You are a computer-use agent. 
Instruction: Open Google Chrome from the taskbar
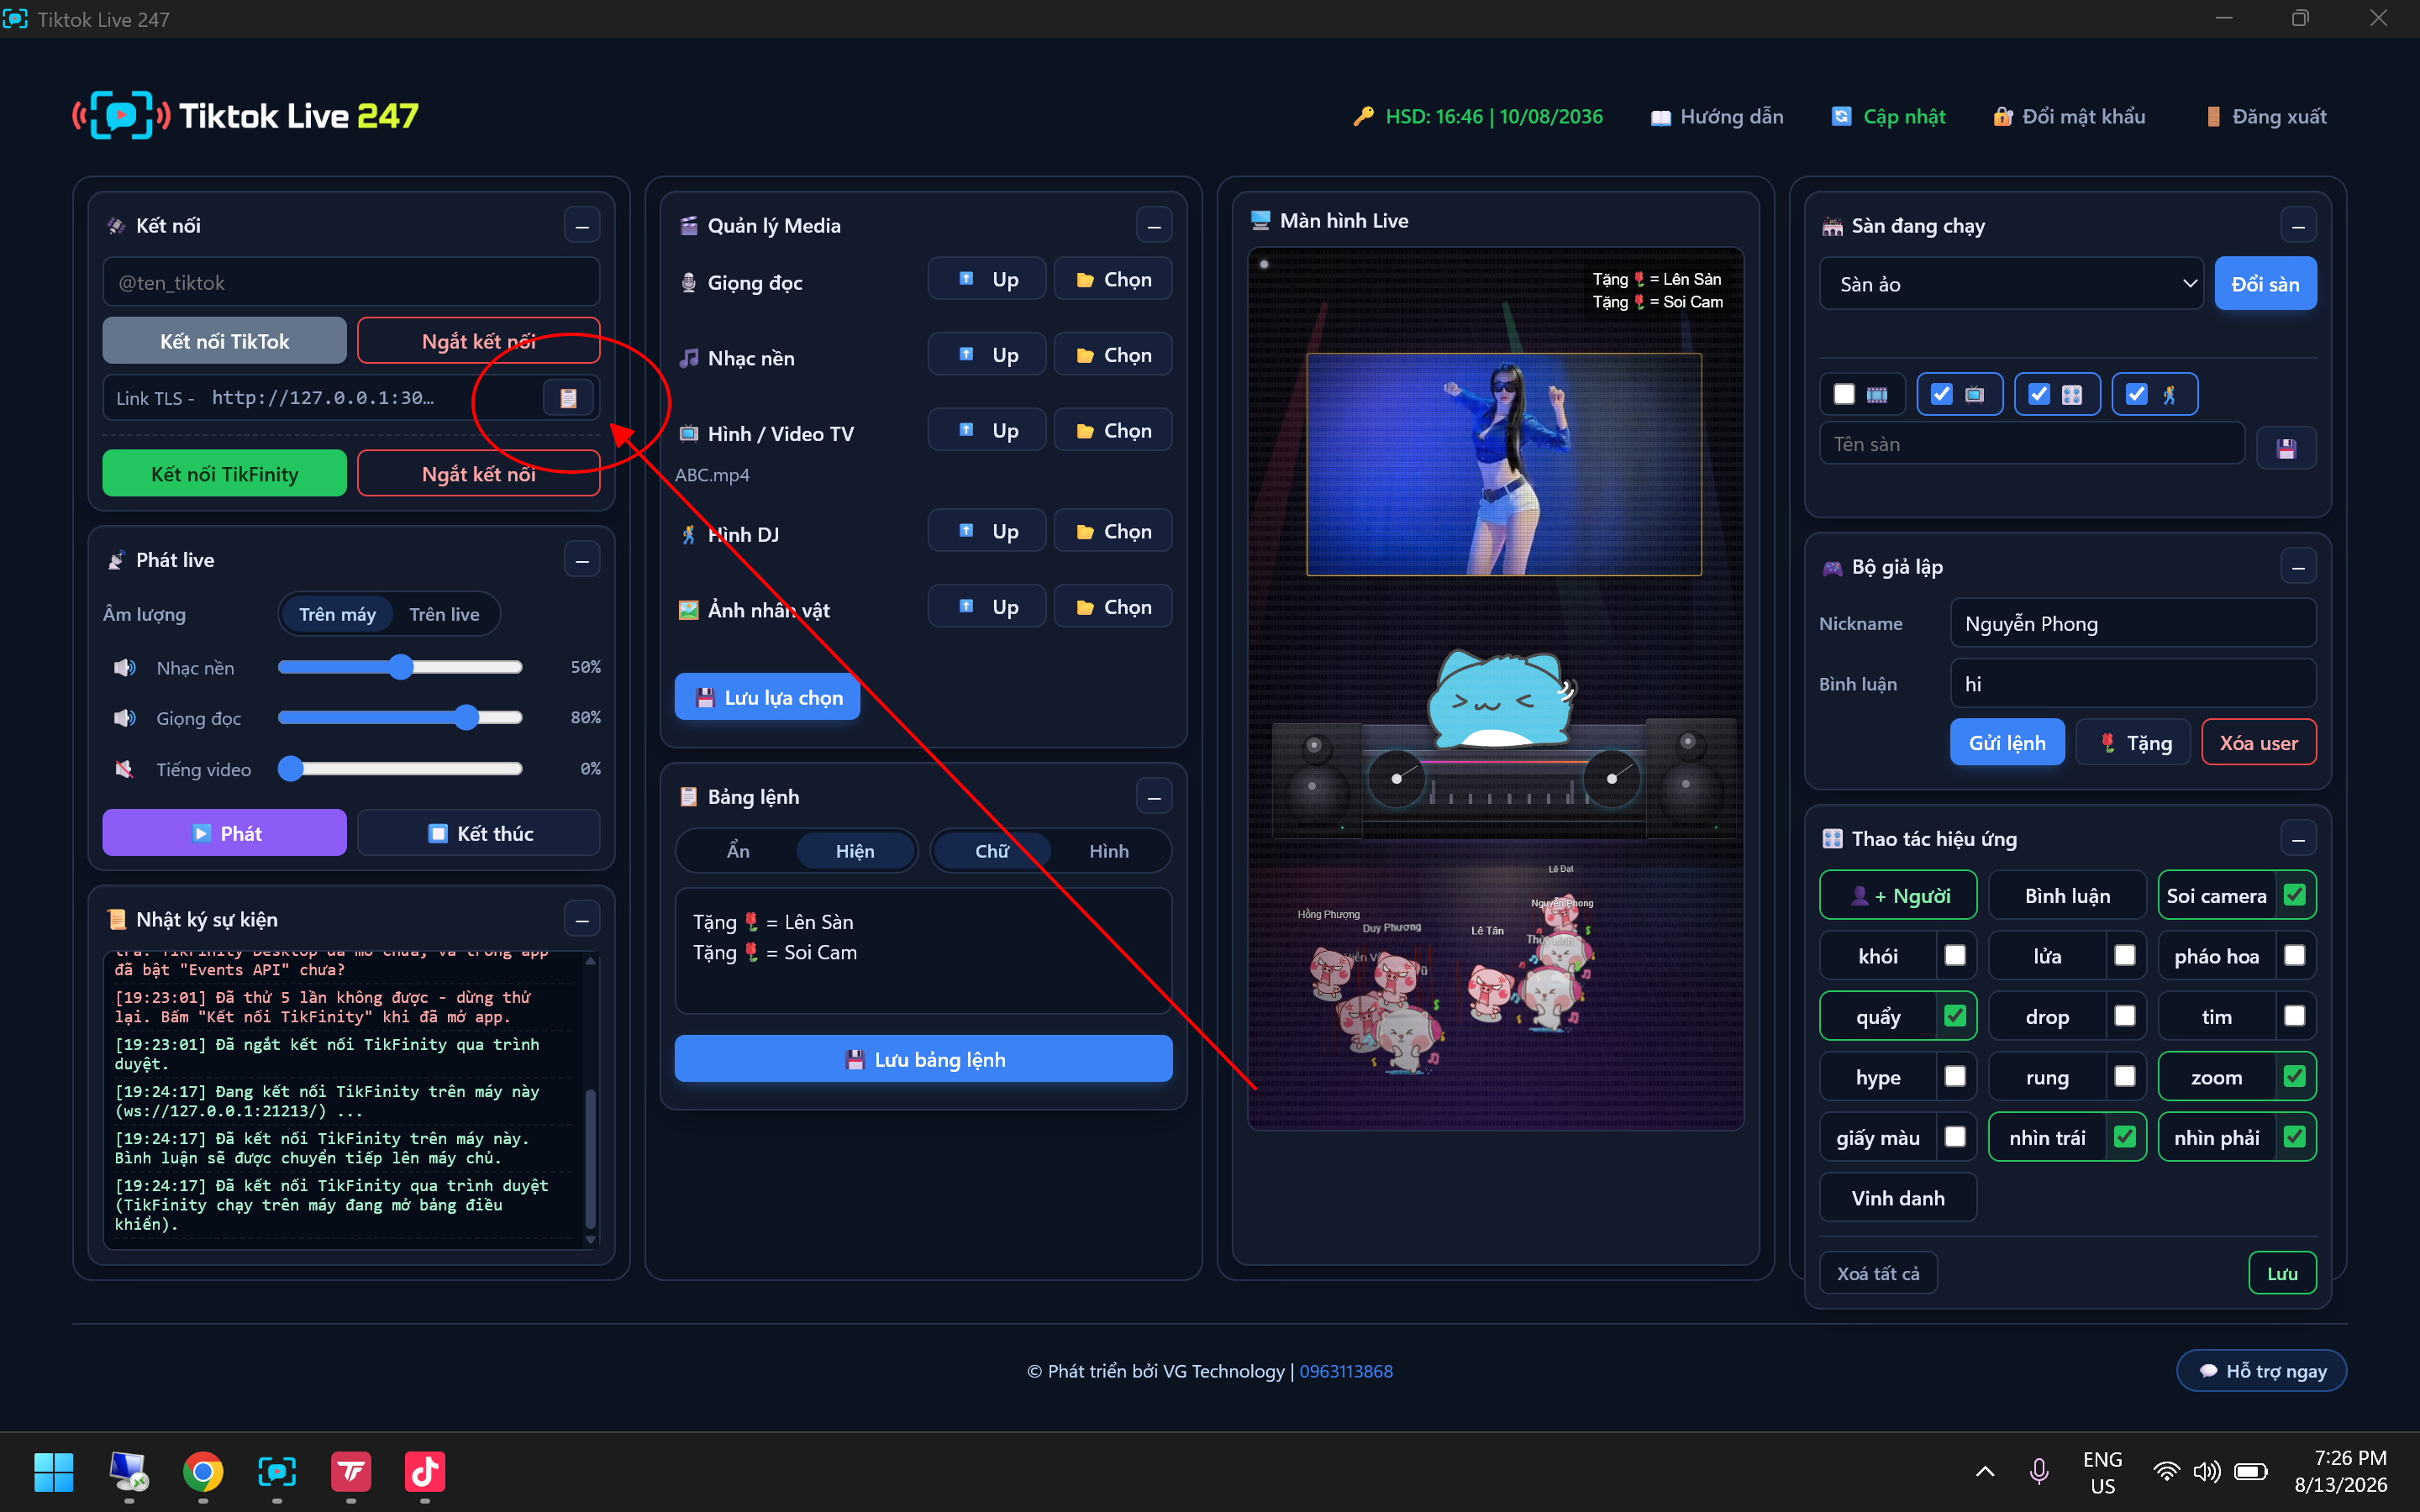coord(203,1471)
